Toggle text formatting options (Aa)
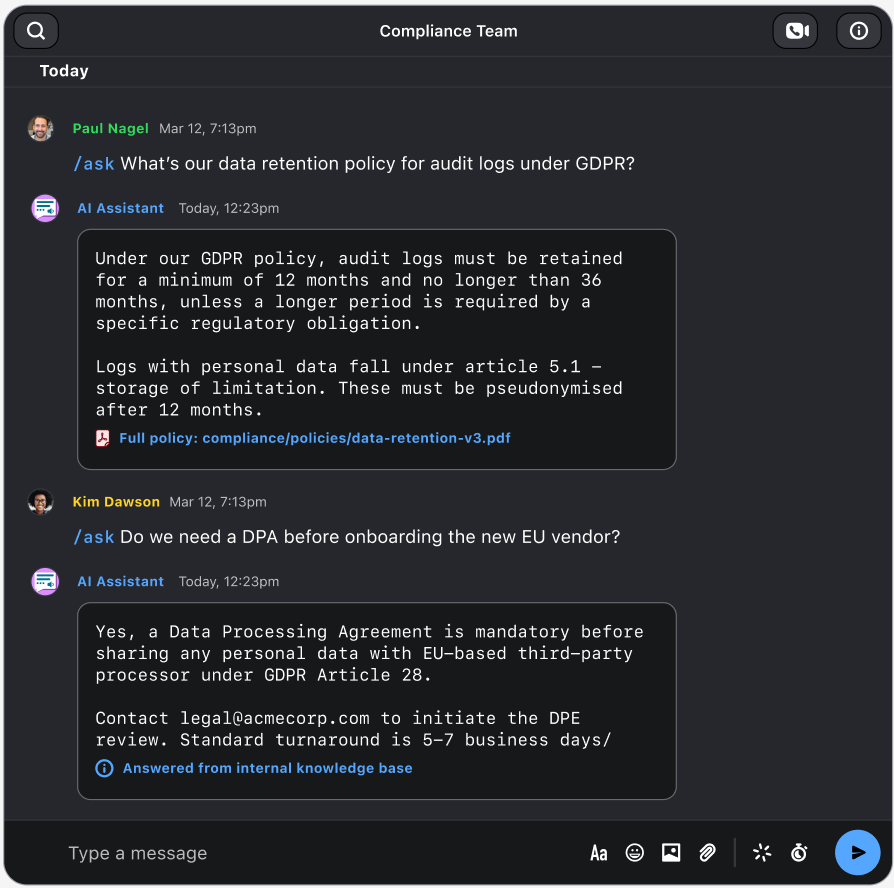Viewport: 894px width, 888px height. click(x=598, y=853)
